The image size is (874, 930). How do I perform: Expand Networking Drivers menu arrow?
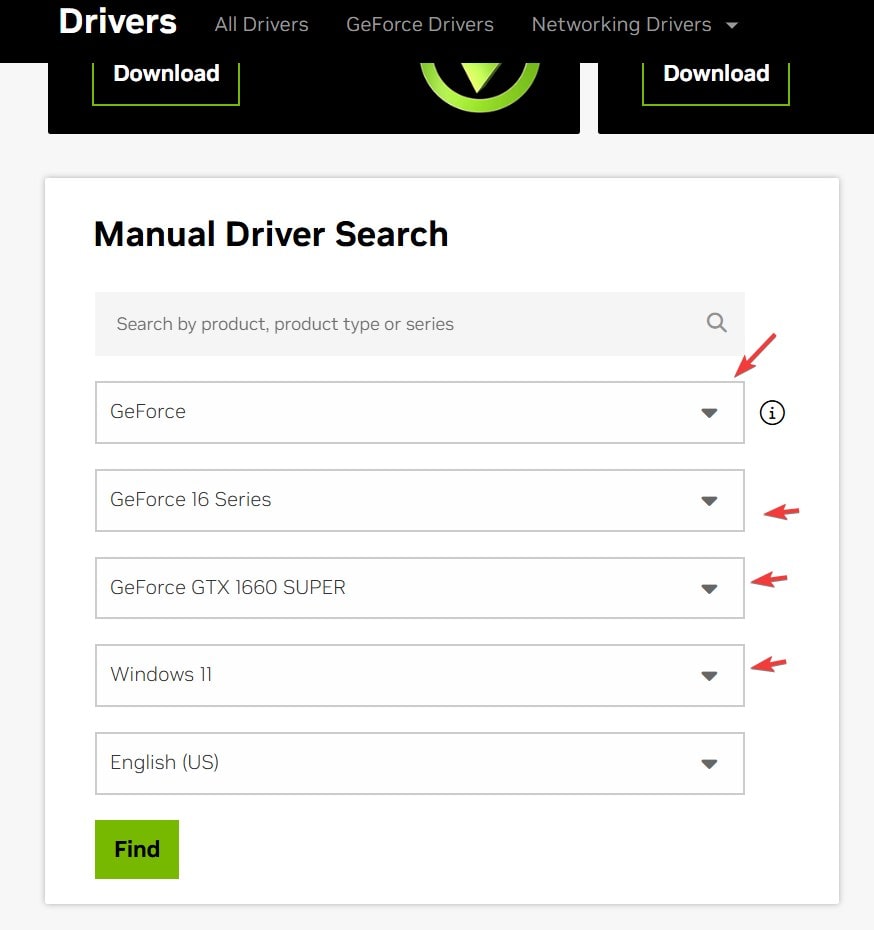tap(732, 25)
